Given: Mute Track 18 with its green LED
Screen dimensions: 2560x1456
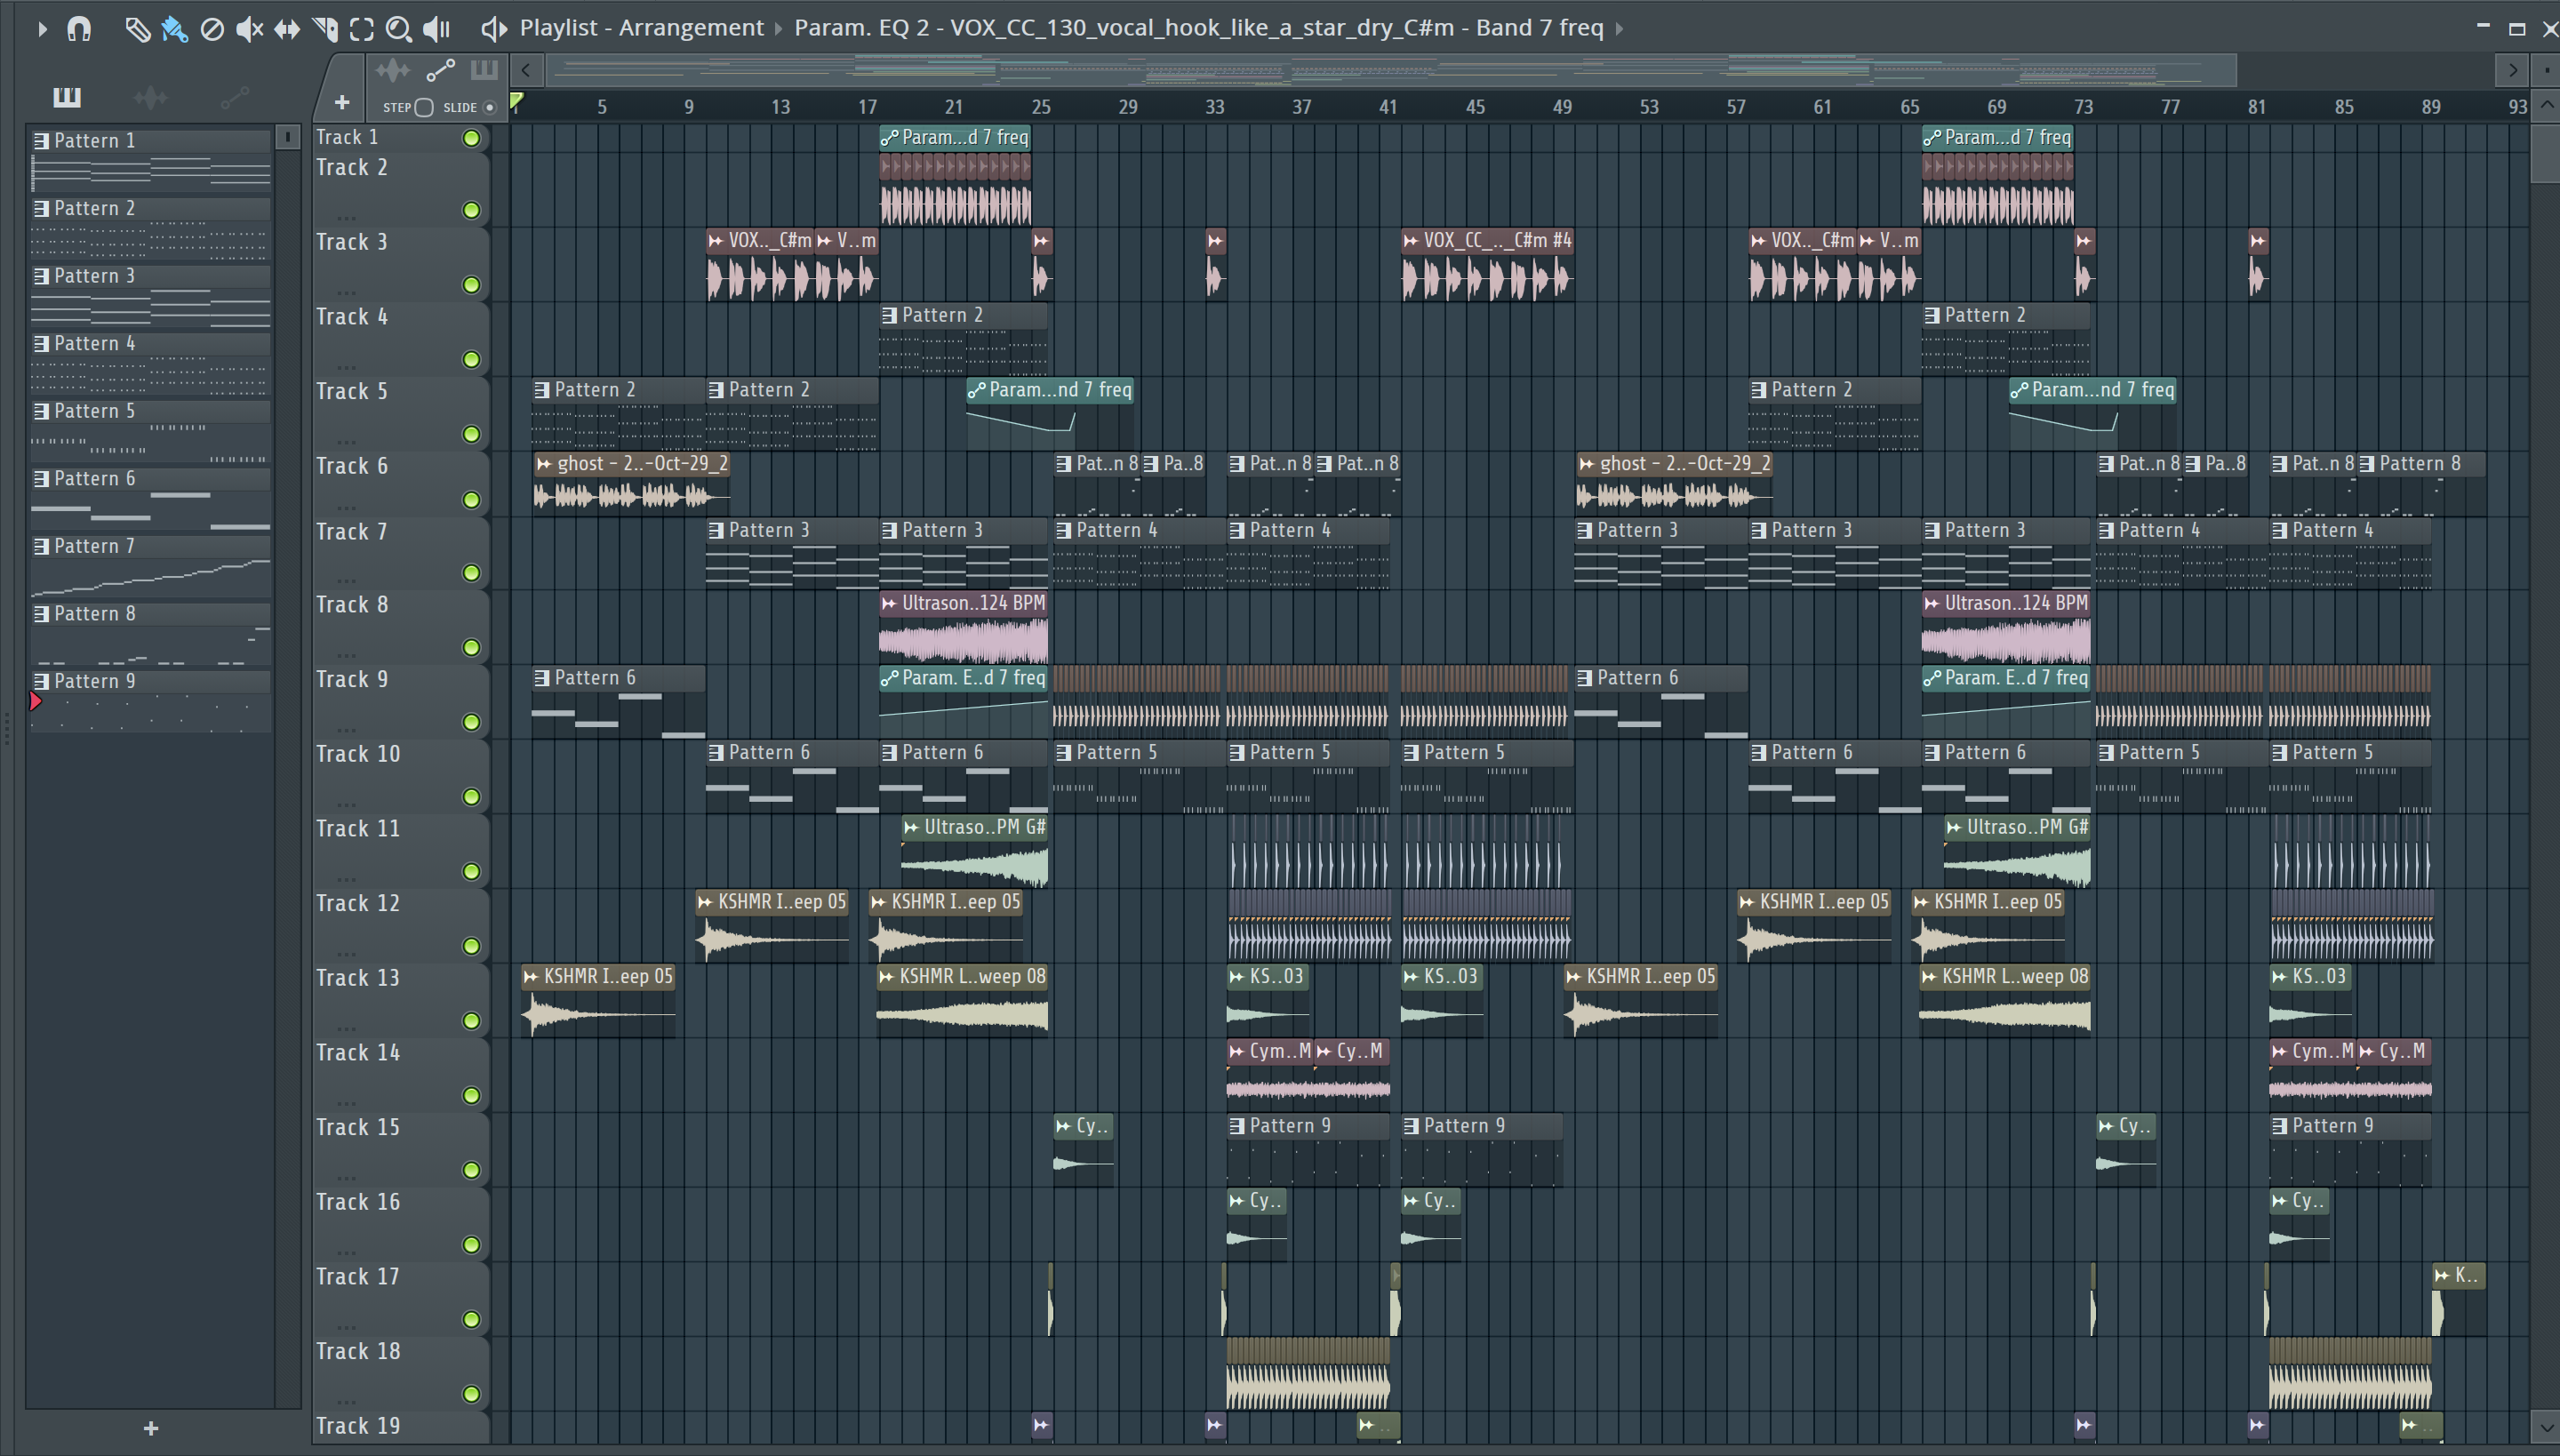Looking at the screenshot, I should pos(471,1394).
